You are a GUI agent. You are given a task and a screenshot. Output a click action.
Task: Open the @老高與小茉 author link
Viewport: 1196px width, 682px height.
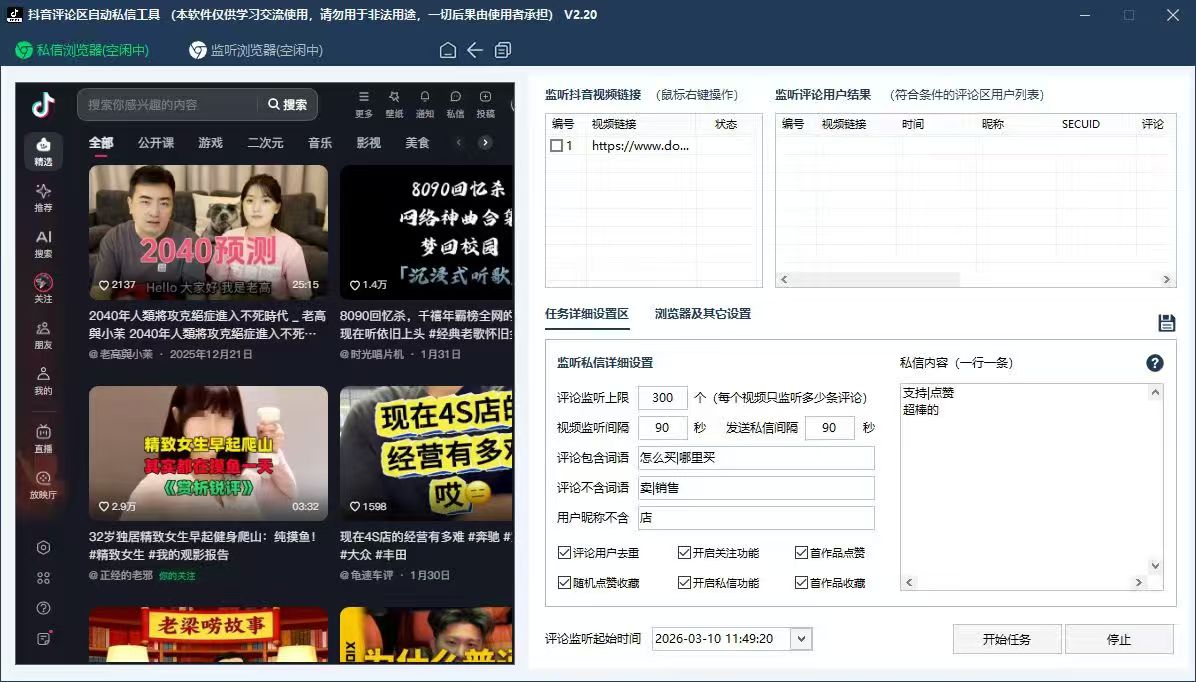click(x=121, y=354)
